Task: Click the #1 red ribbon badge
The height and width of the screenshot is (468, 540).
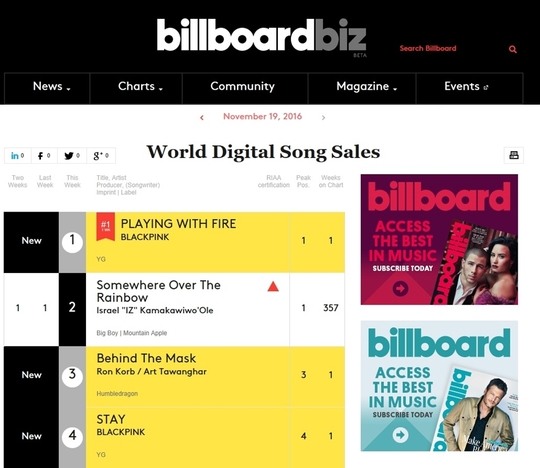Action: [105, 227]
